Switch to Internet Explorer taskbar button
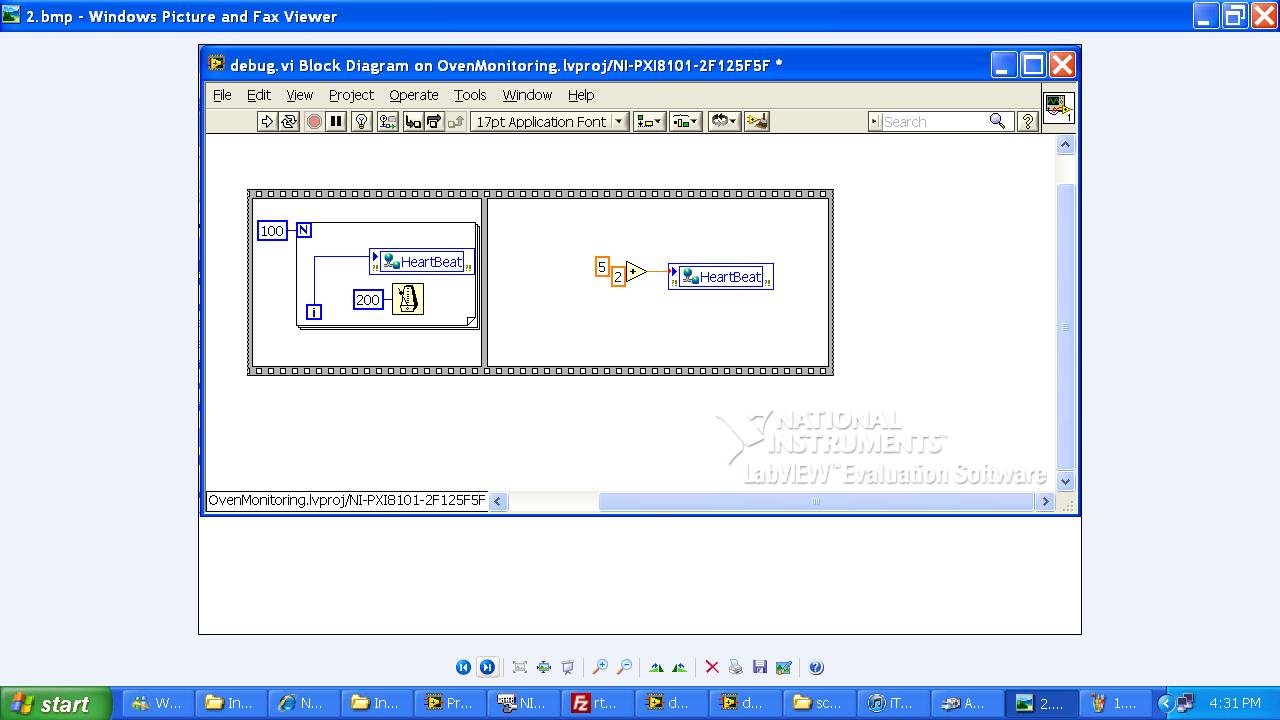This screenshot has height=720, width=1280. coord(303,703)
